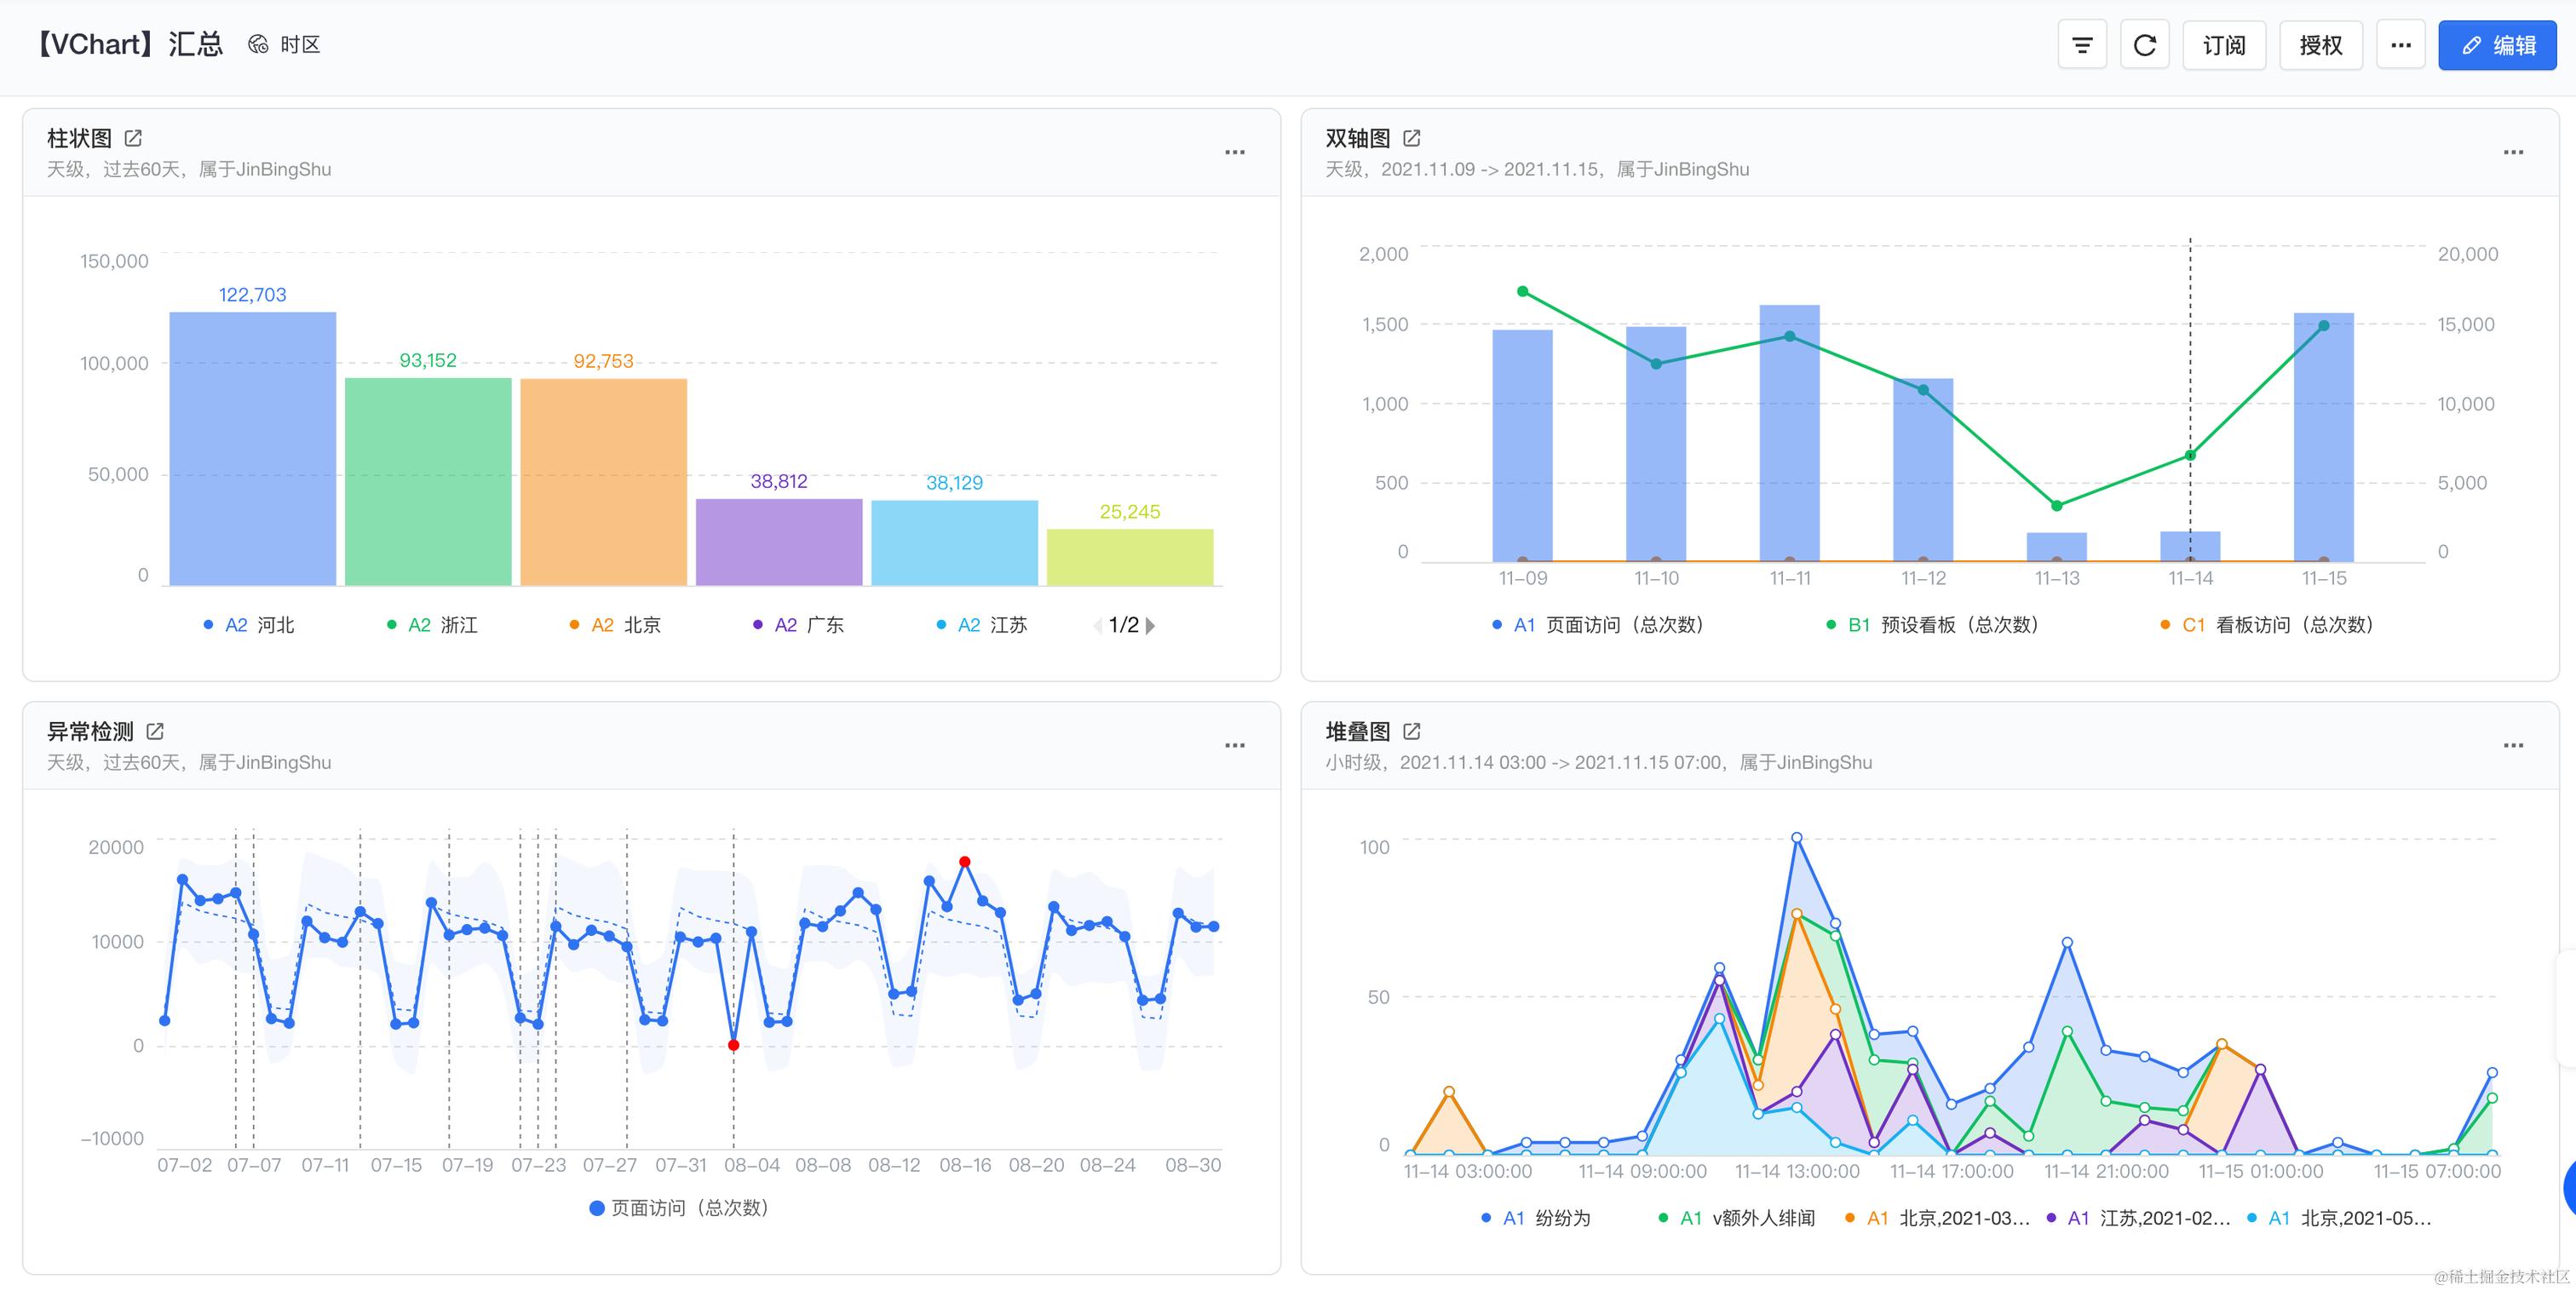2576x1291 pixels.
Task: Open 异常检测 external link icon
Action: click(155, 731)
